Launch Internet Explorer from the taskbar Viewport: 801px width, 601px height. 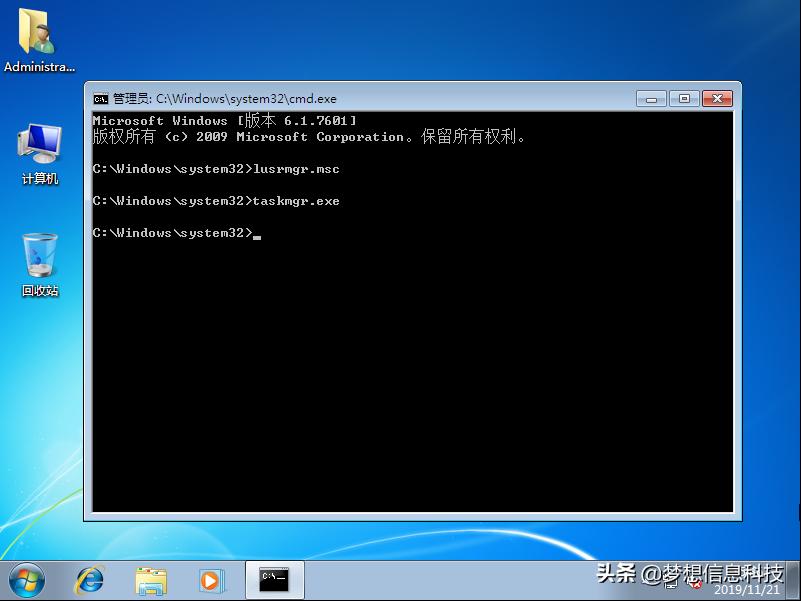[x=89, y=580]
